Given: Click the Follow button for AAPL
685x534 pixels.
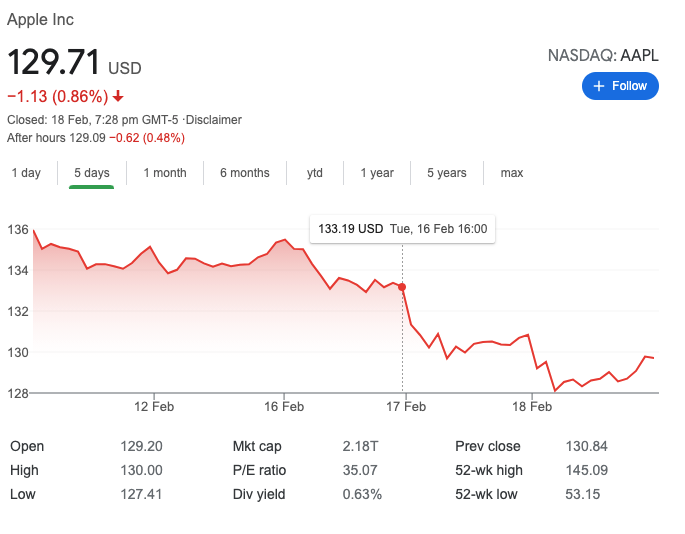Looking at the screenshot, I should (620, 86).
